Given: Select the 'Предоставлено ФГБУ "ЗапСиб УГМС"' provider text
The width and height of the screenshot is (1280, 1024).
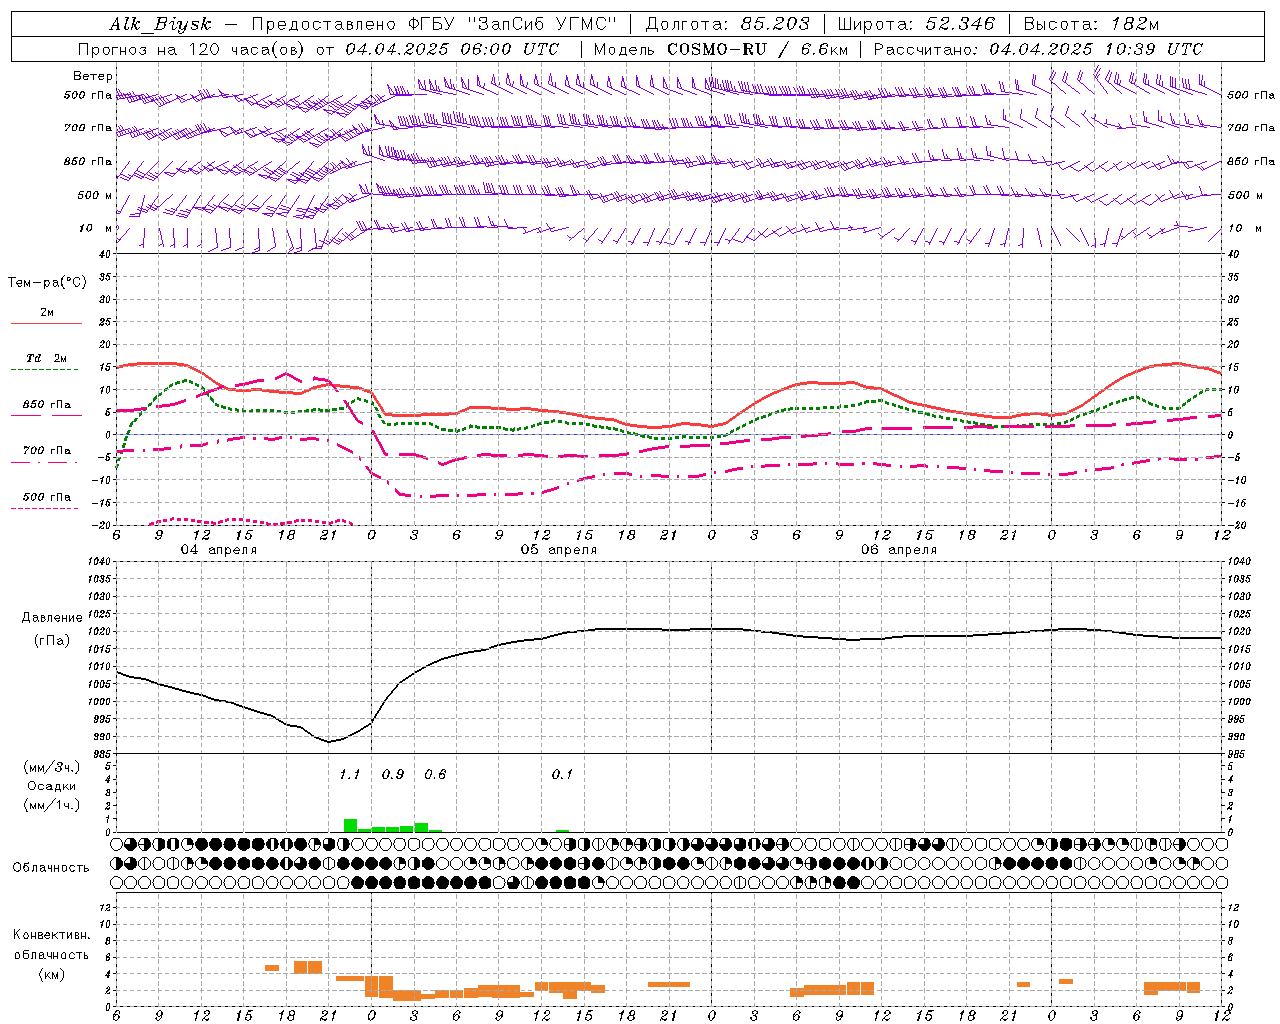Looking at the screenshot, I should pyautogui.click(x=434, y=24).
